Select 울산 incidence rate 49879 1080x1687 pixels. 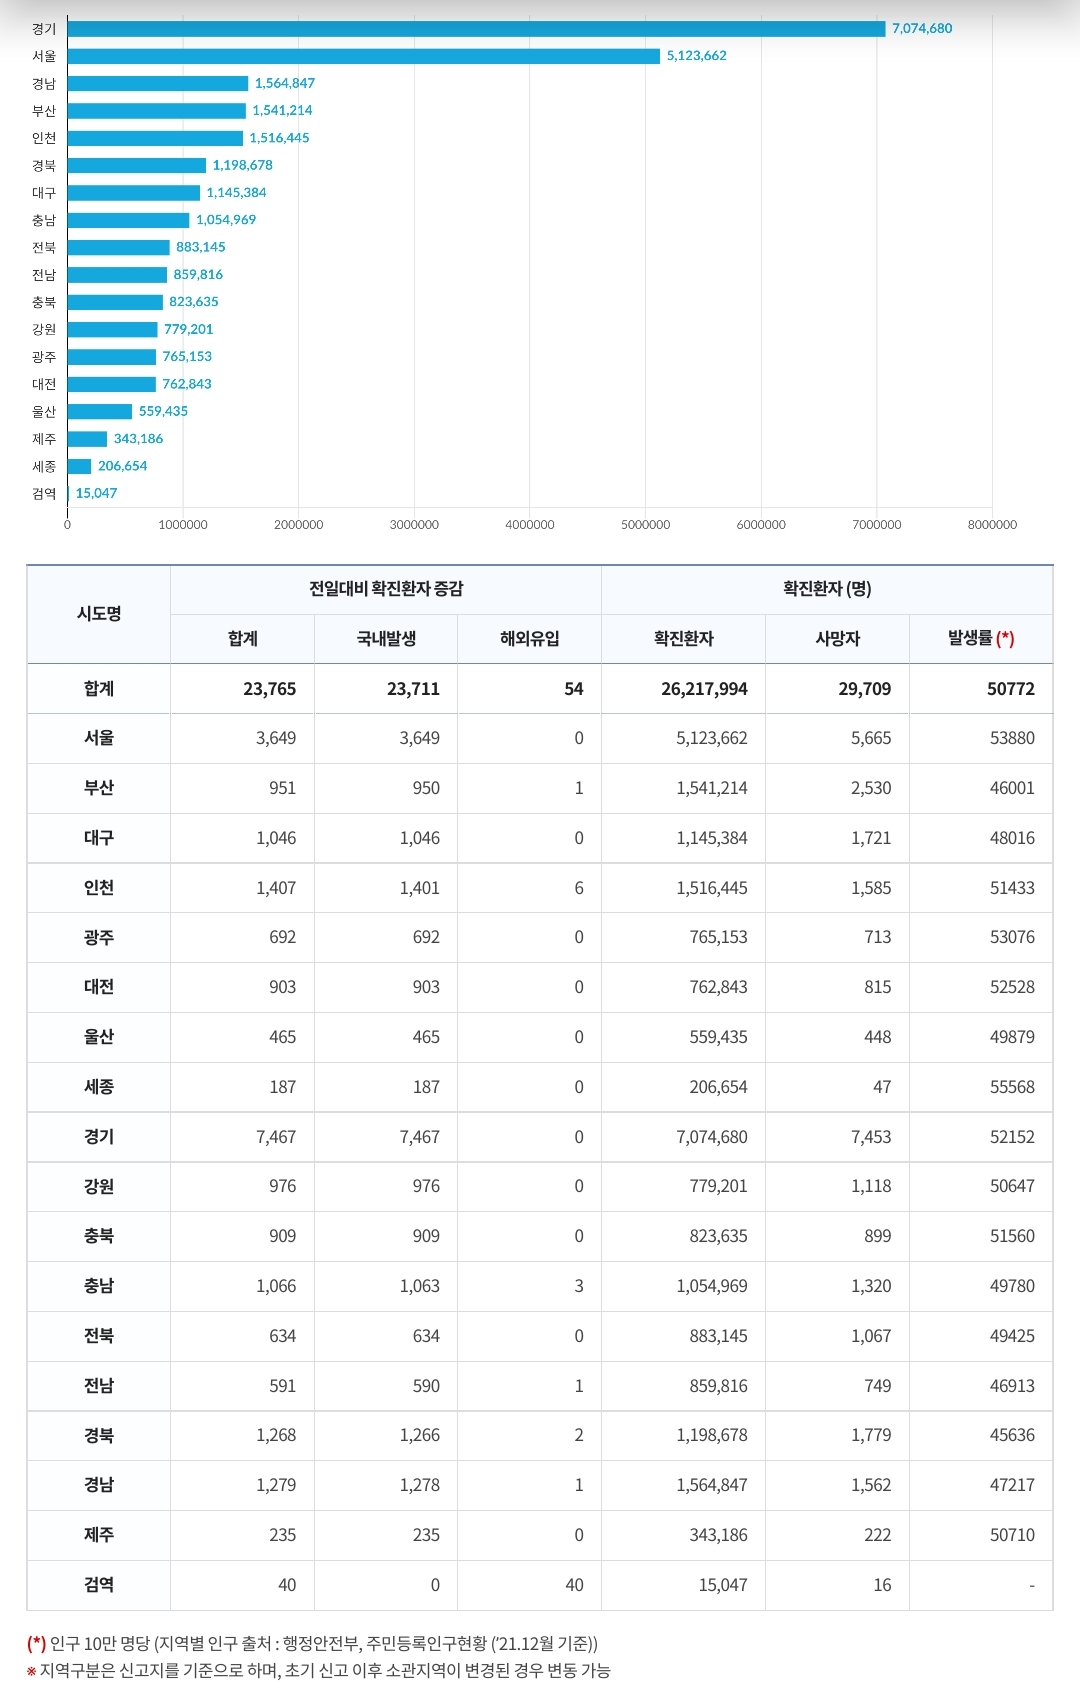(x=1012, y=1037)
